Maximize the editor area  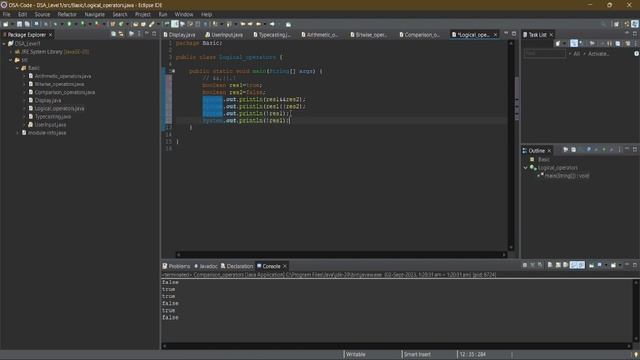click(x=514, y=34)
